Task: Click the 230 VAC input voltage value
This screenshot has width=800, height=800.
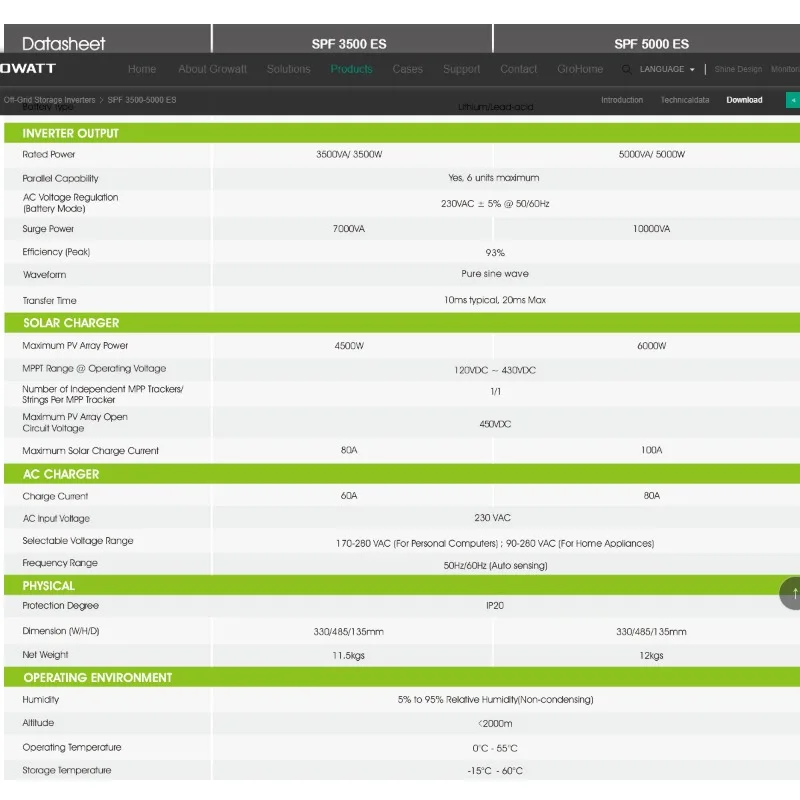Action: coord(492,518)
